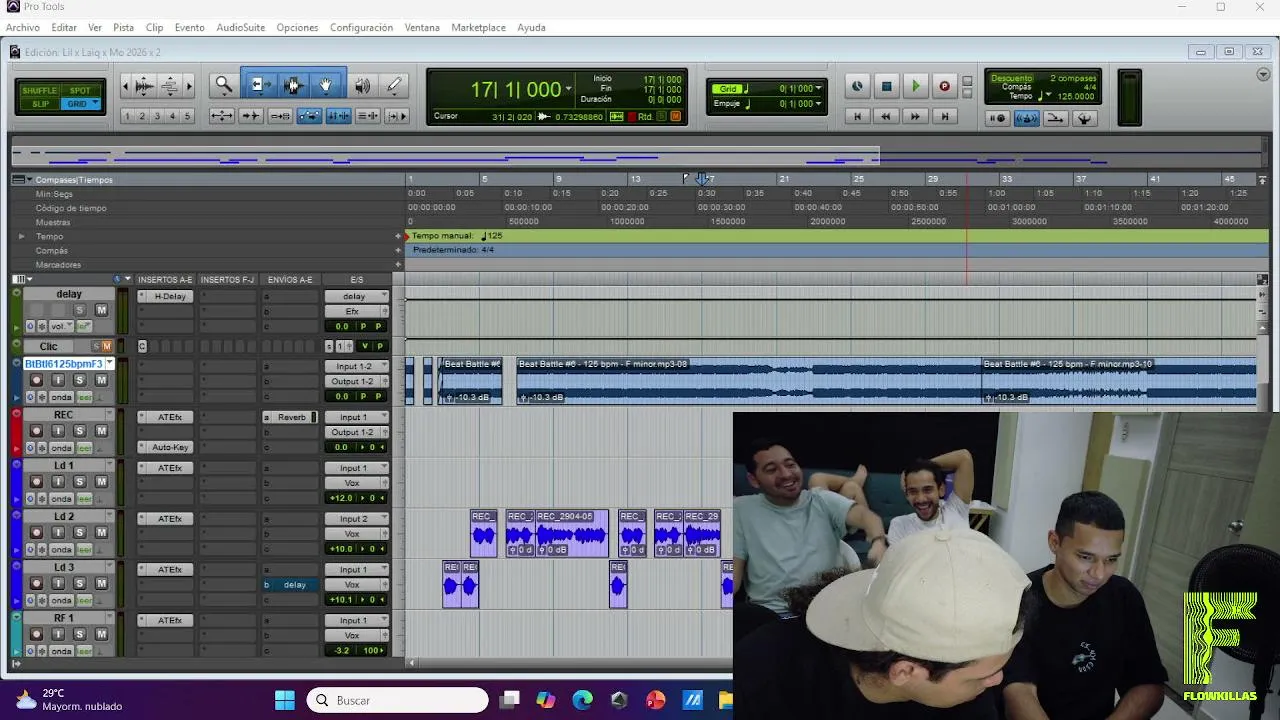Click Go to End transport button
The width and height of the screenshot is (1280, 720).
tap(944, 116)
